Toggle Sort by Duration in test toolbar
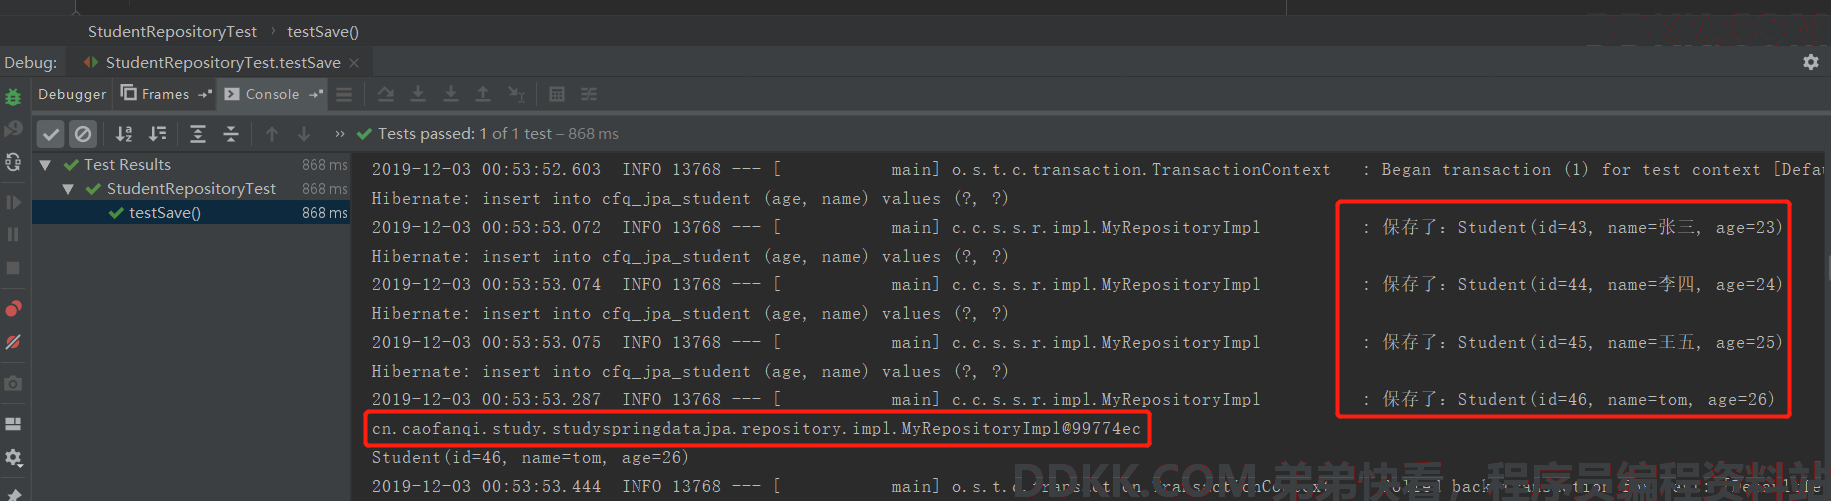 pos(157,133)
